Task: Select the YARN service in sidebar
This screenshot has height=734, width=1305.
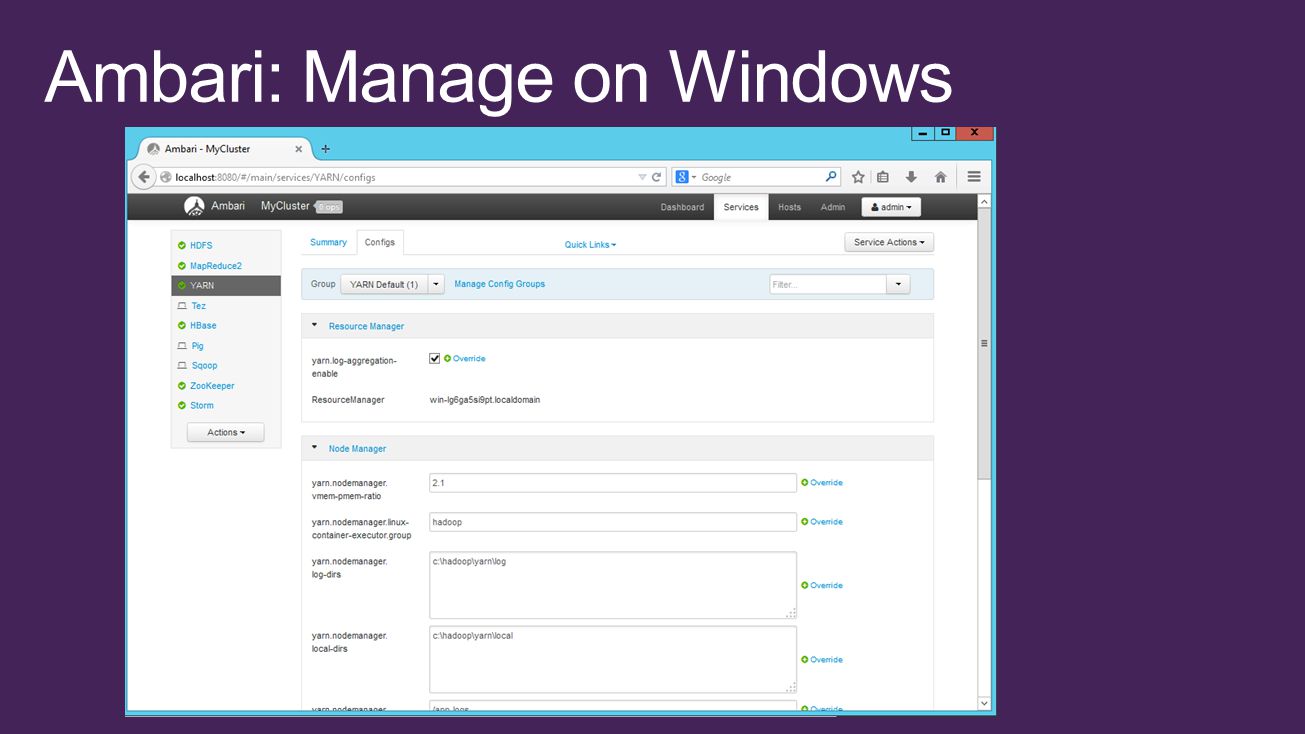Action: (226, 286)
